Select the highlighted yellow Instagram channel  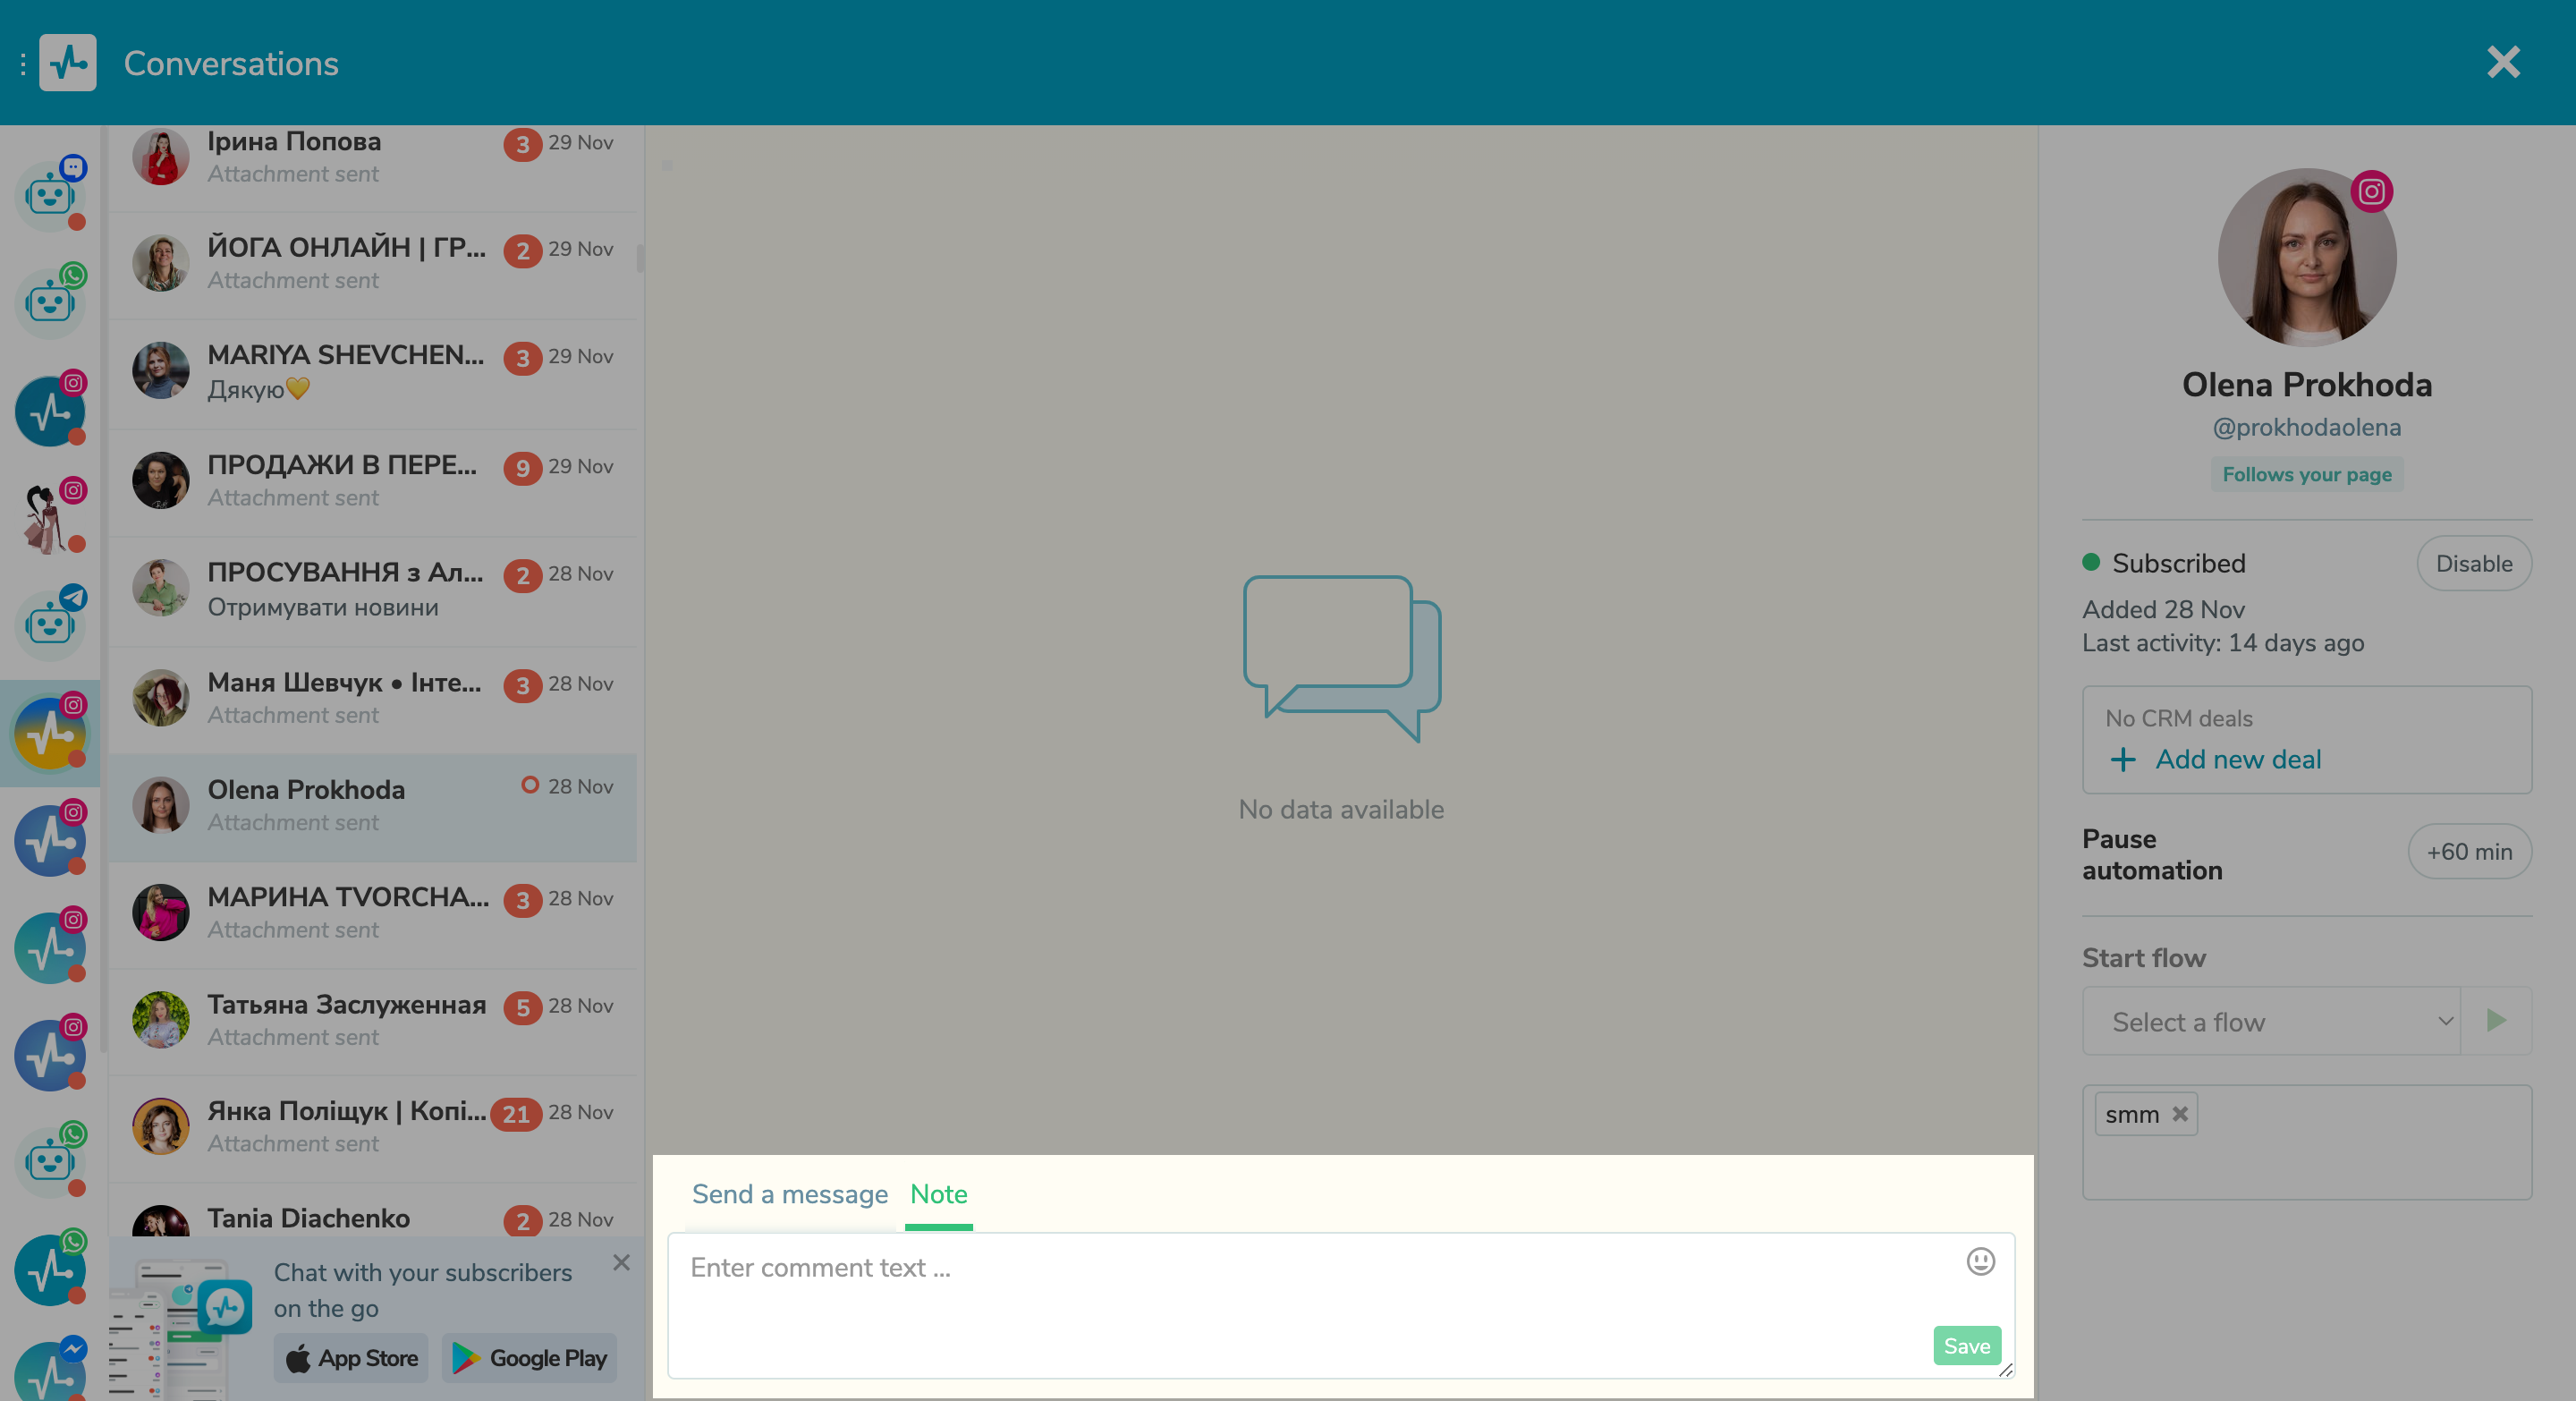[49, 733]
